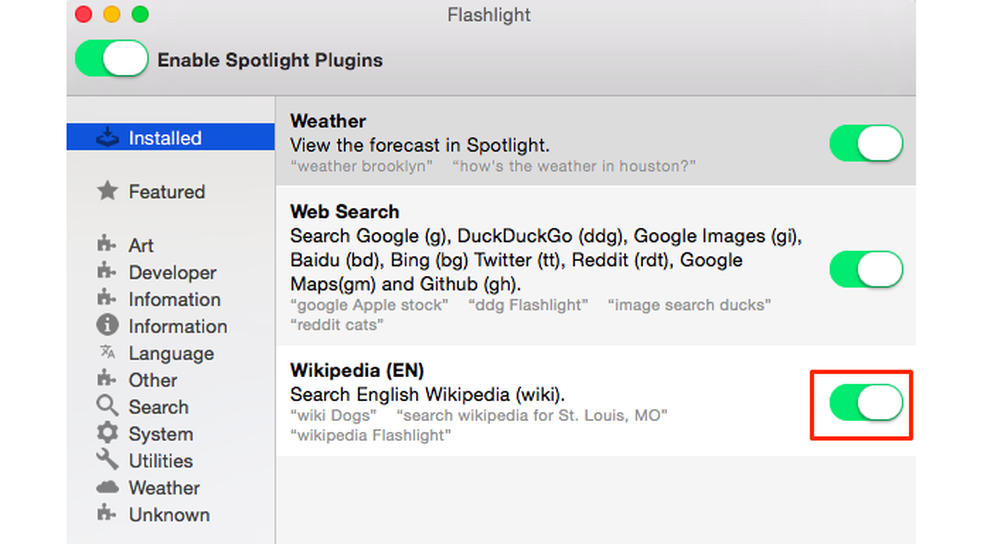Minimize the Flashlight window
The width and height of the screenshot is (984, 544).
[x=112, y=15]
